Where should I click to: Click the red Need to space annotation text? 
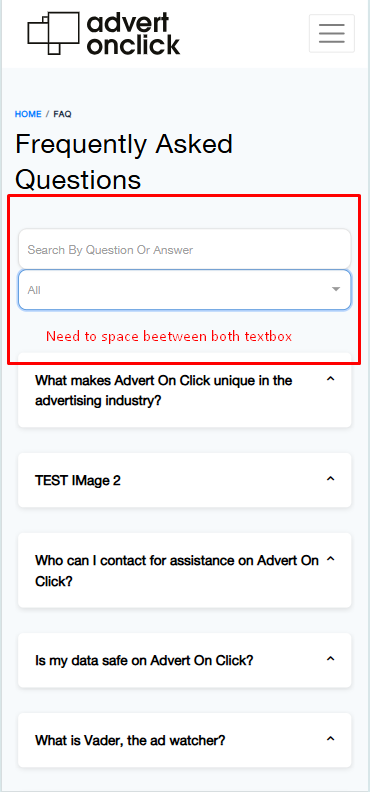pos(169,336)
